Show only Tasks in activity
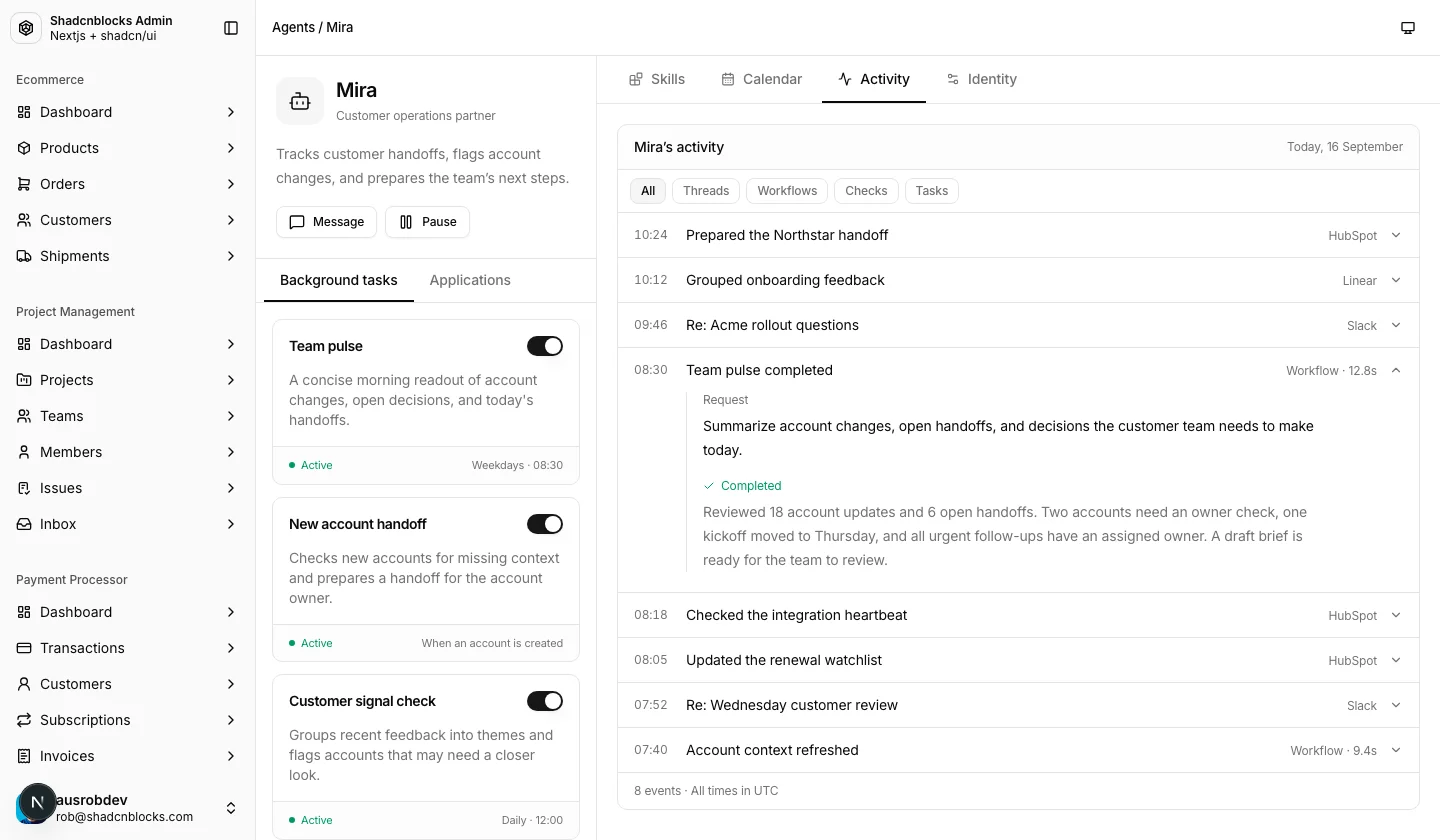The width and height of the screenshot is (1440, 840). pos(932,191)
